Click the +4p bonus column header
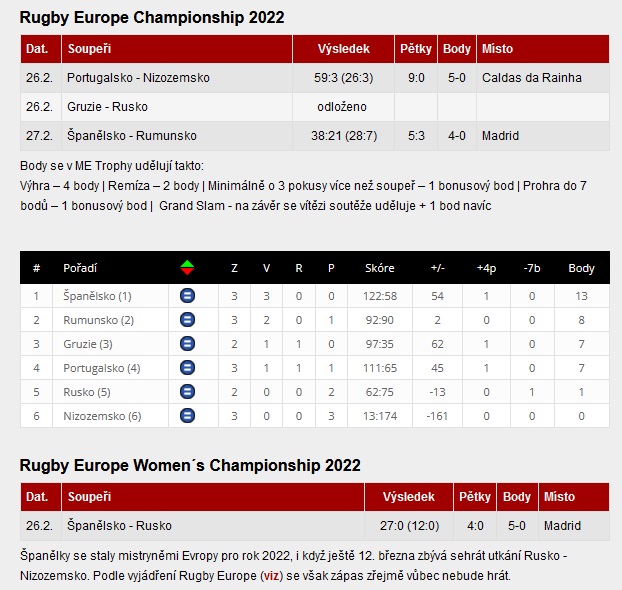The image size is (622, 590). (x=486, y=268)
